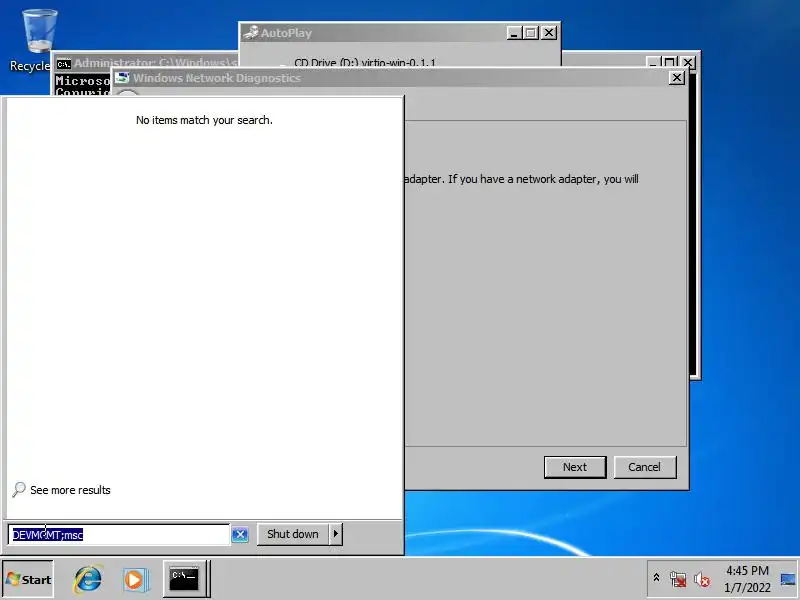
Task: Open Windows Media Player from the taskbar
Action: tap(136, 580)
